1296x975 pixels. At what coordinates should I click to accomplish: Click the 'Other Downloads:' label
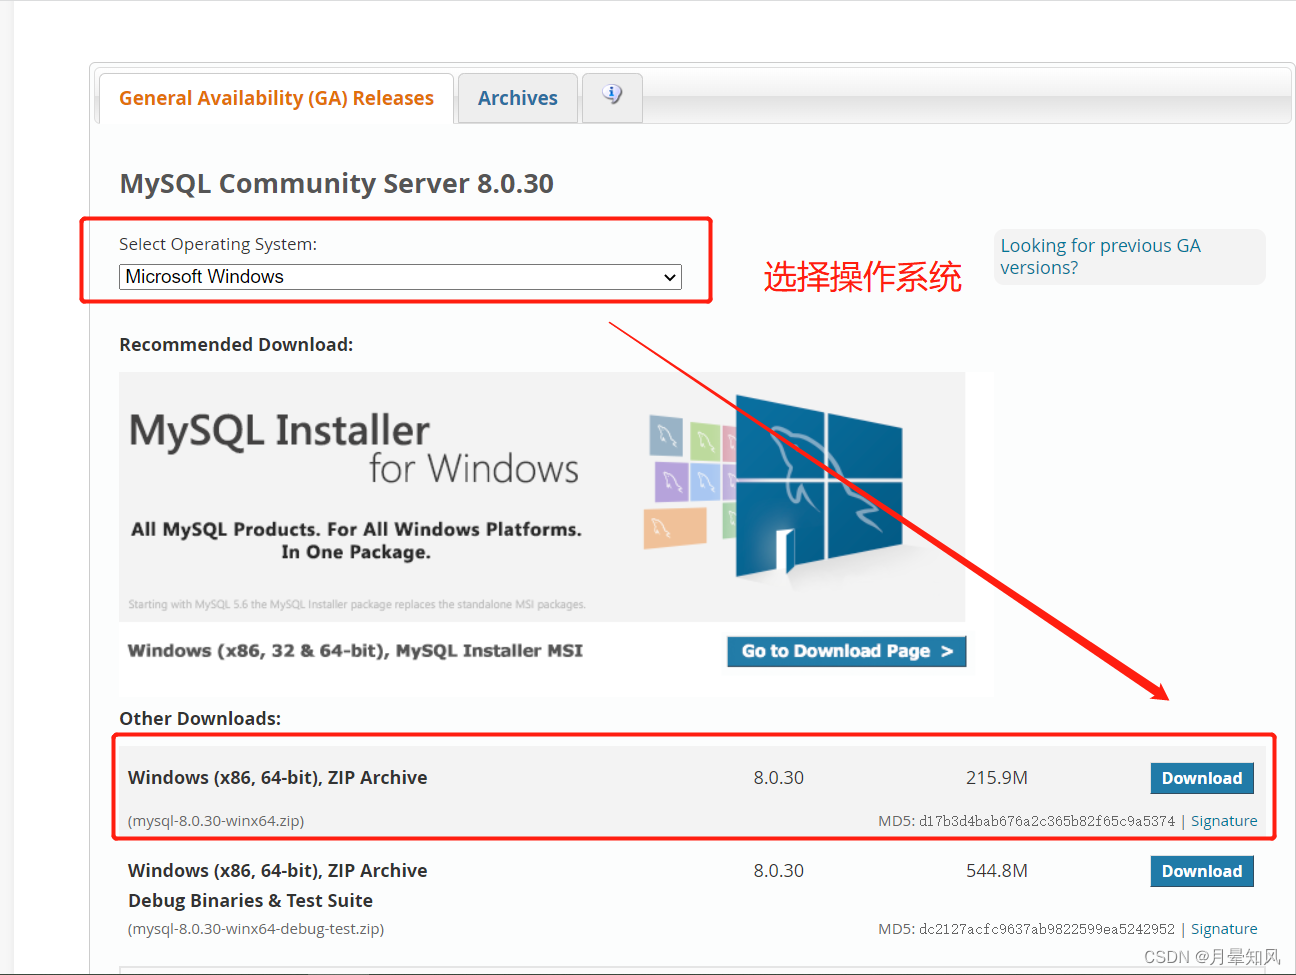click(x=200, y=719)
